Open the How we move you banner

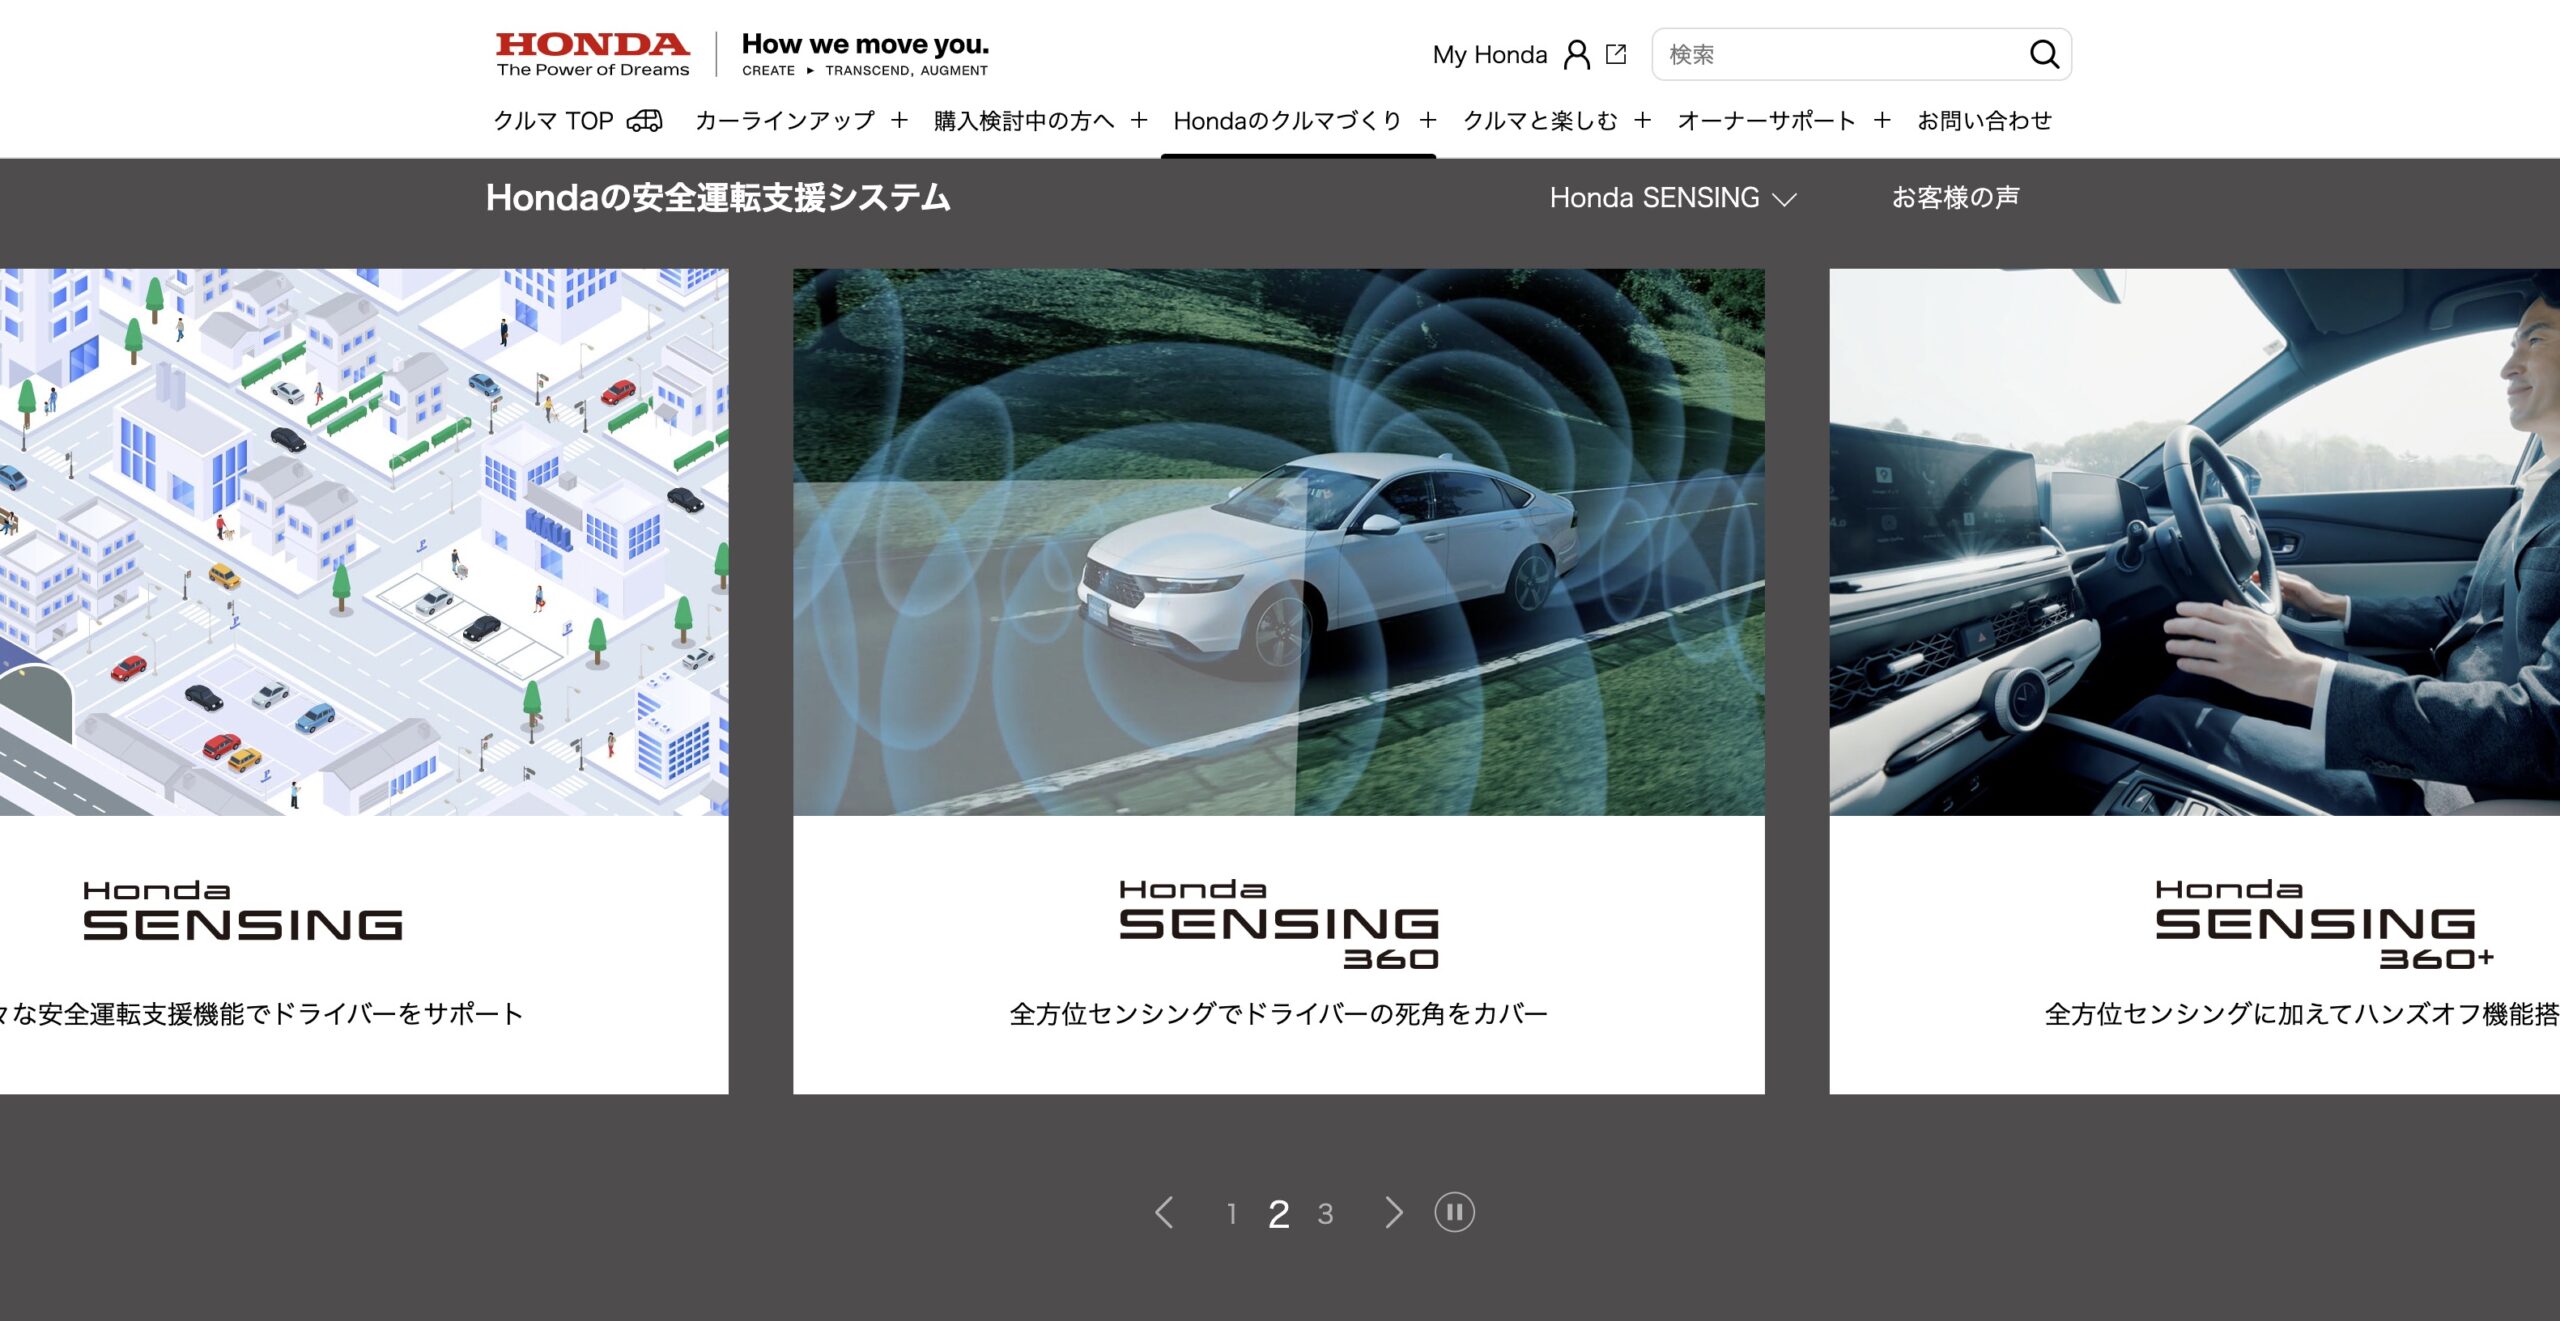pyautogui.click(x=865, y=54)
